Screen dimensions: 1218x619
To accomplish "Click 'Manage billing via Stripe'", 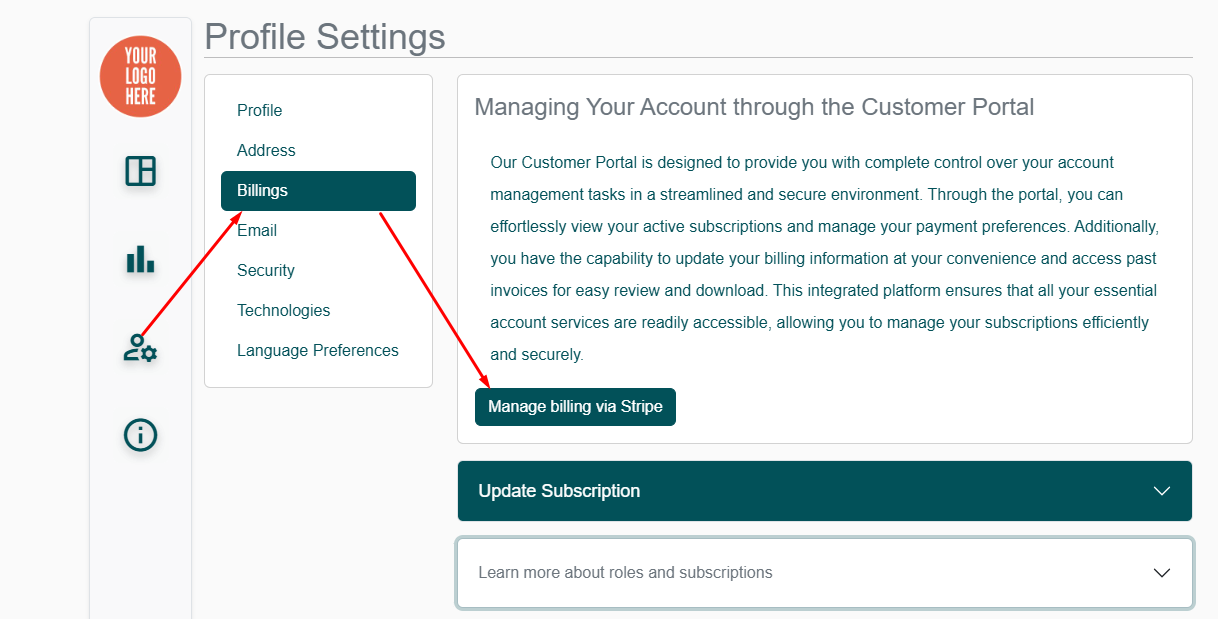I will [575, 407].
